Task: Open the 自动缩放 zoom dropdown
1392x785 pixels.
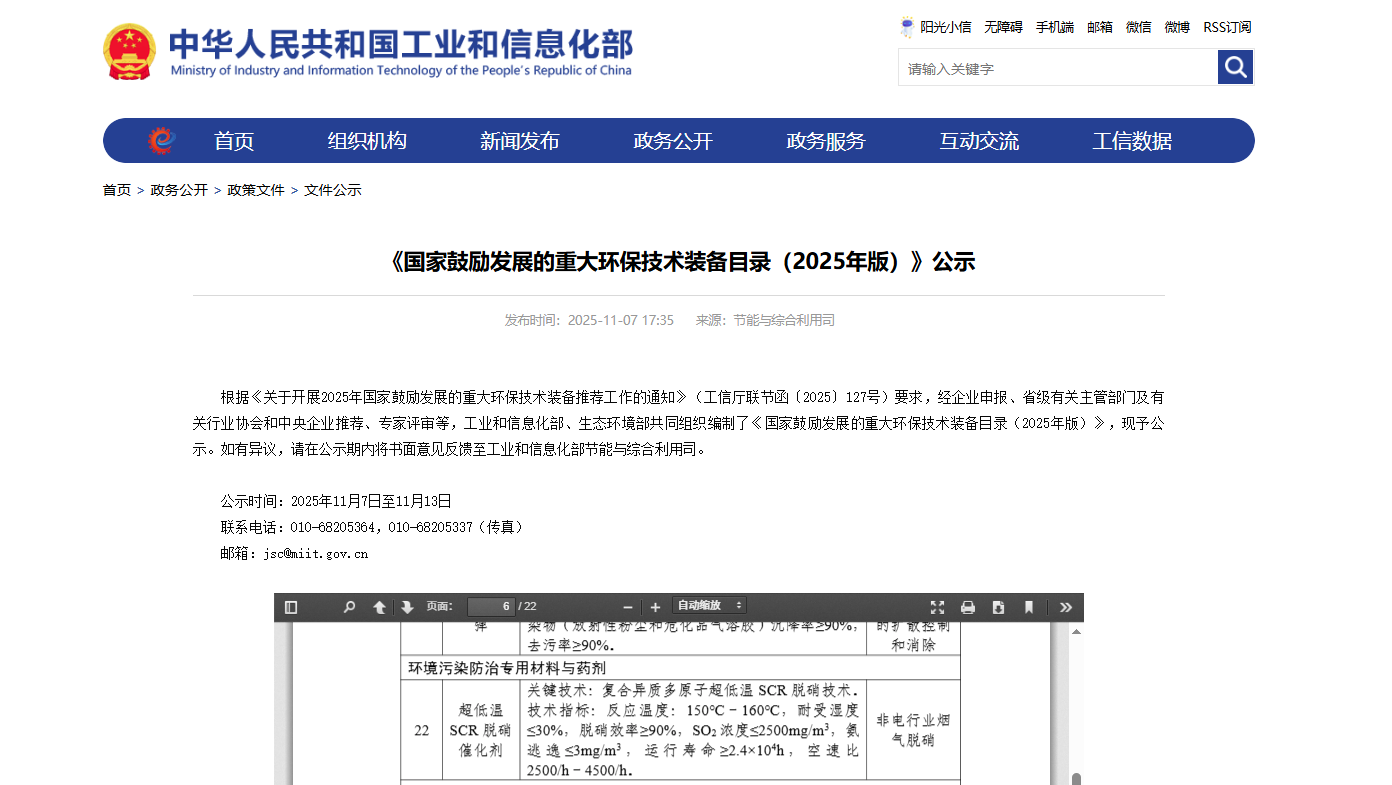Action: pos(709,606)
